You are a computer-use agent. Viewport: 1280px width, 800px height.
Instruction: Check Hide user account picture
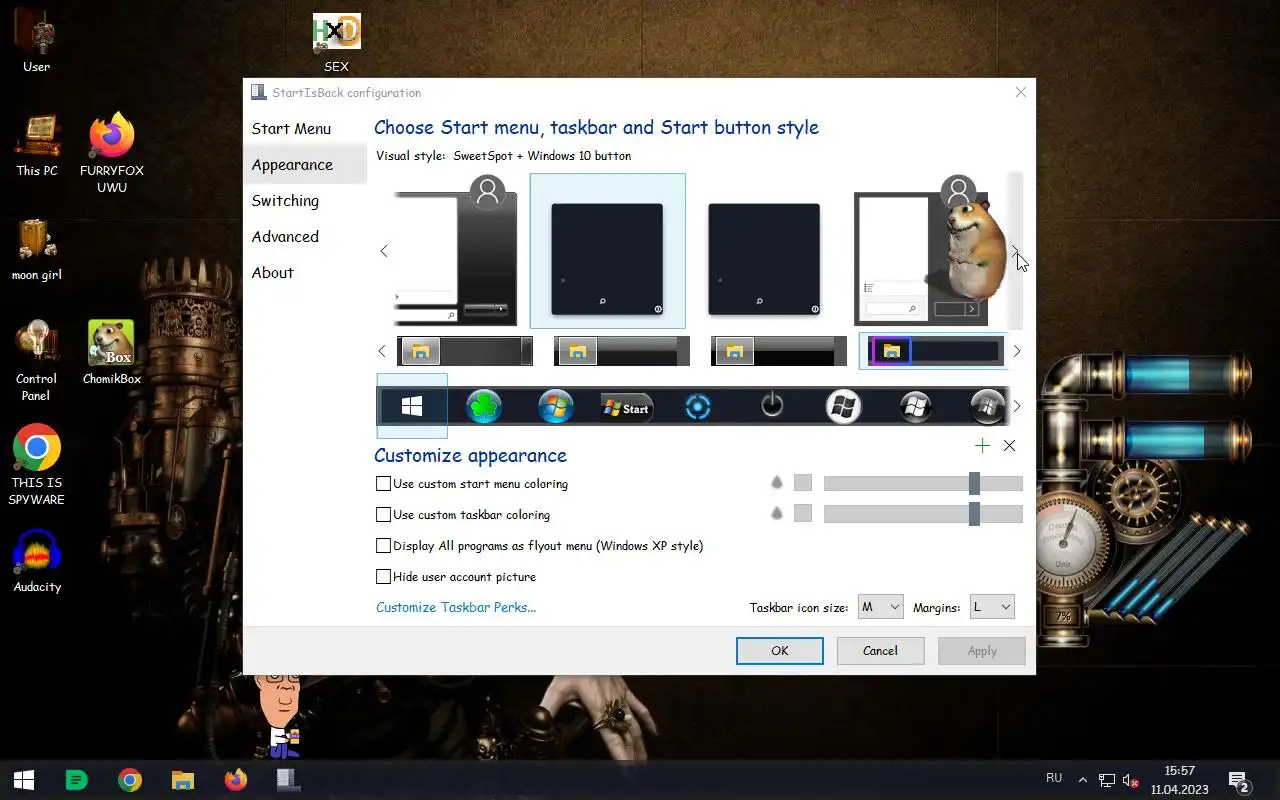[x=383, y=577]
